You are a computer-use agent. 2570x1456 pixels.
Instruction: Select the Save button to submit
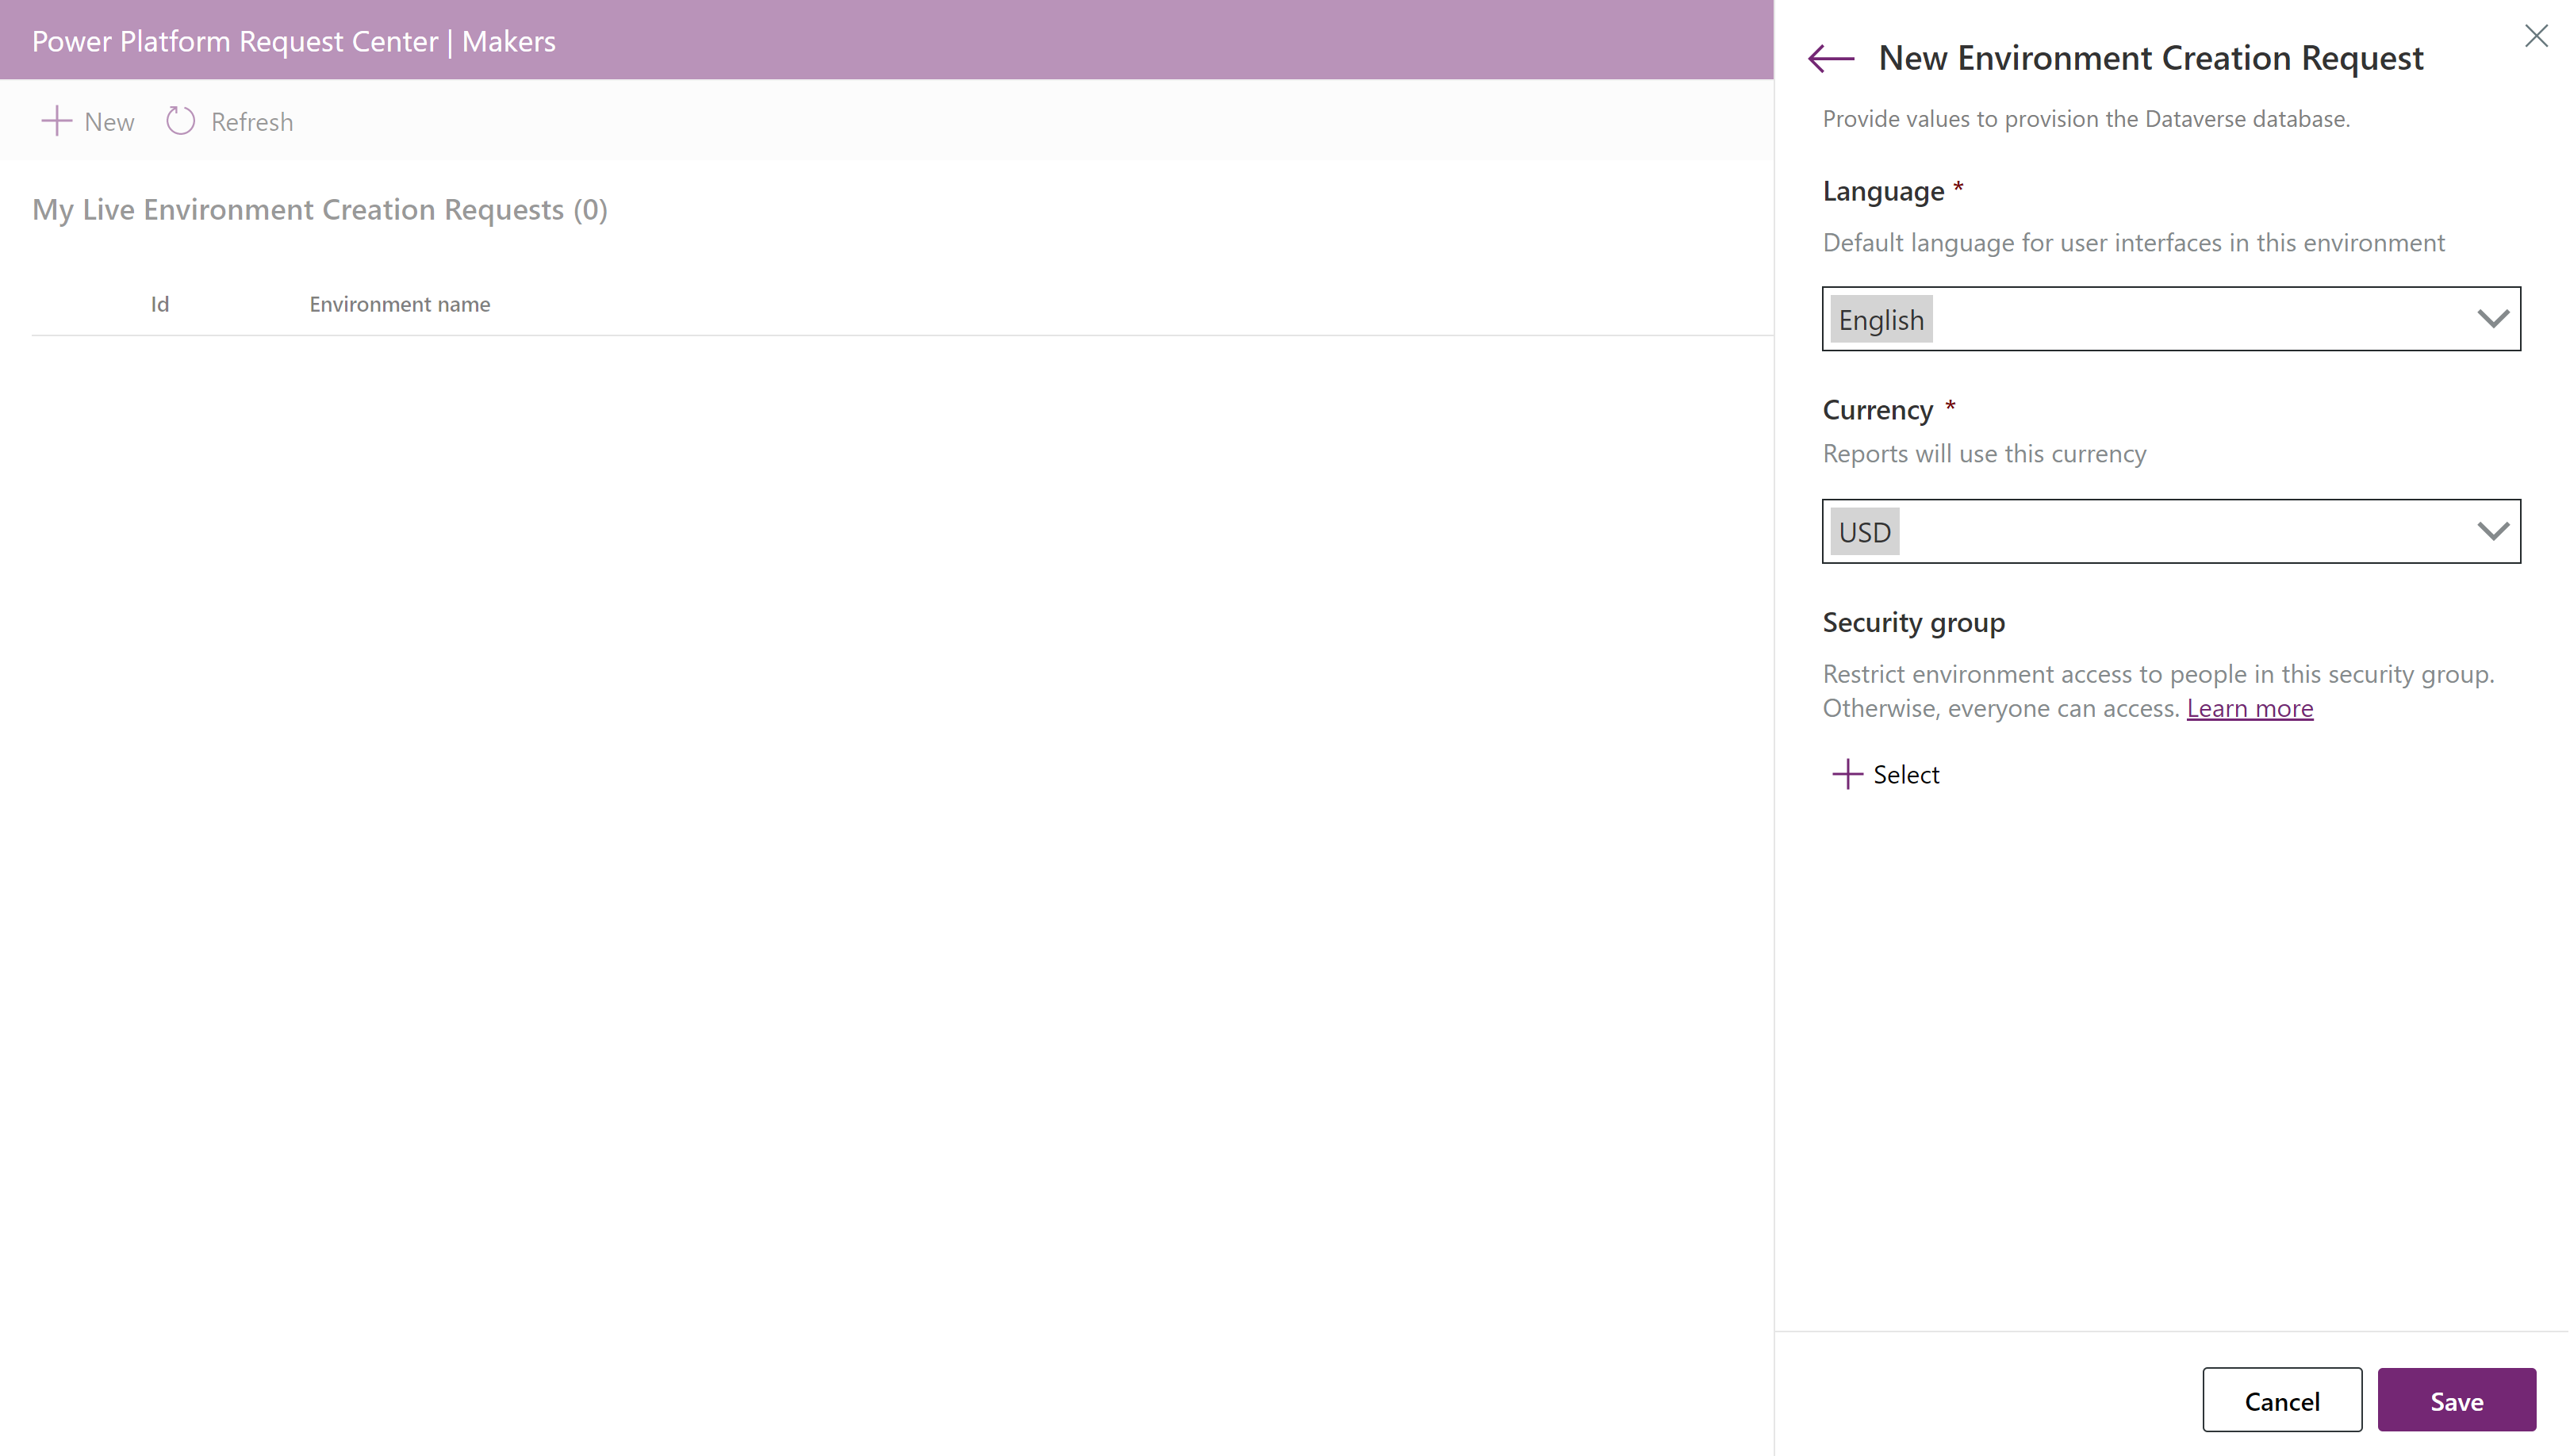pyautogui.click(x=2457, y=1401)
